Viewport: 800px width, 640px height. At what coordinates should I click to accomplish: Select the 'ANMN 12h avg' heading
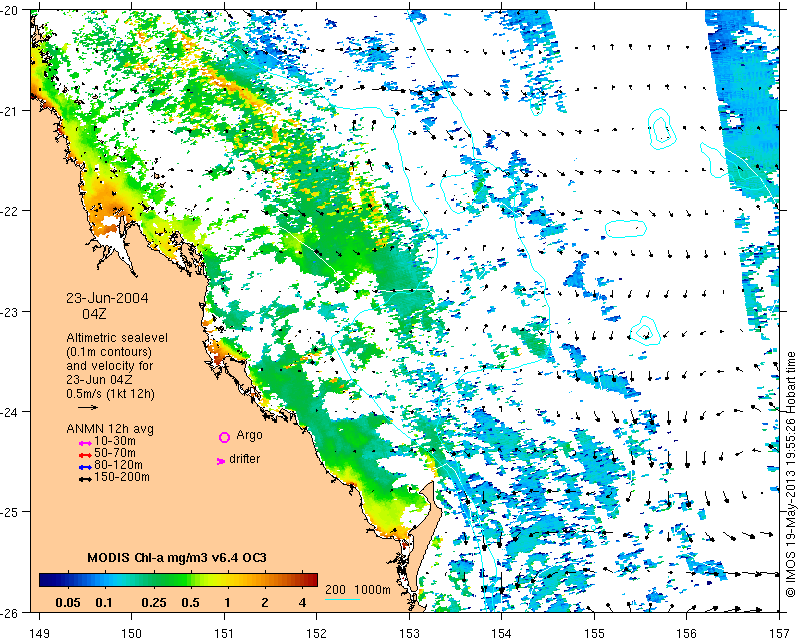(110, 429)
